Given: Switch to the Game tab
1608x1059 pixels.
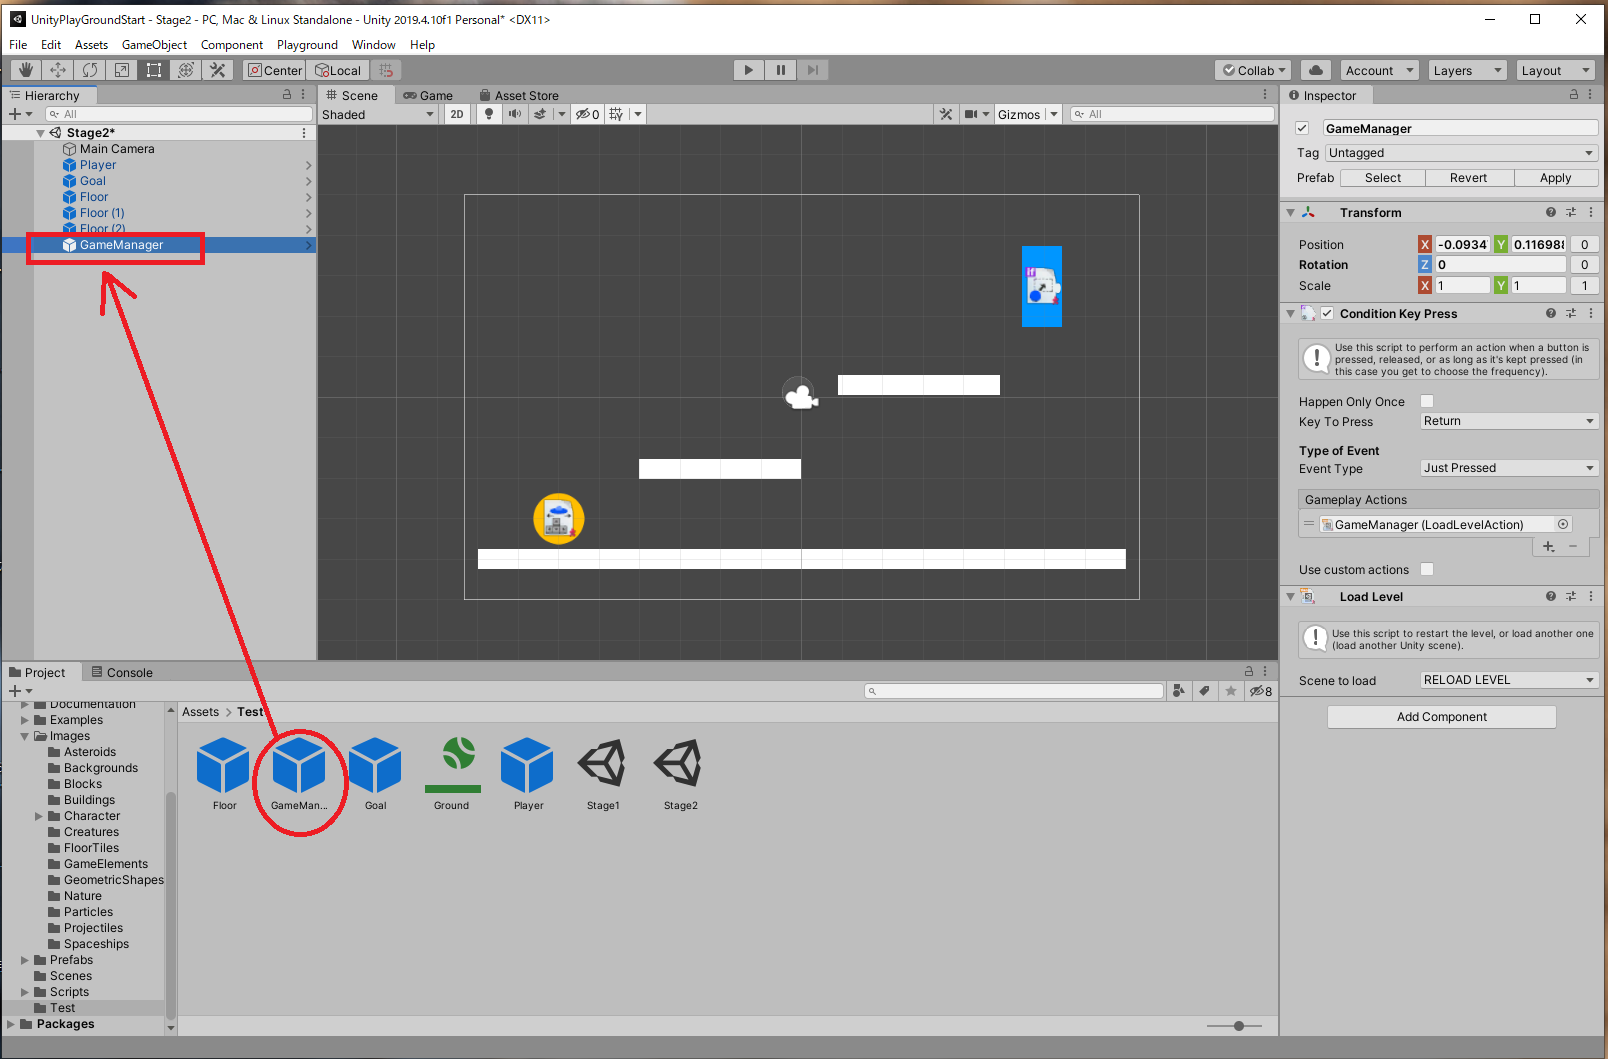Looking at the screenshot, I should 428,95.
